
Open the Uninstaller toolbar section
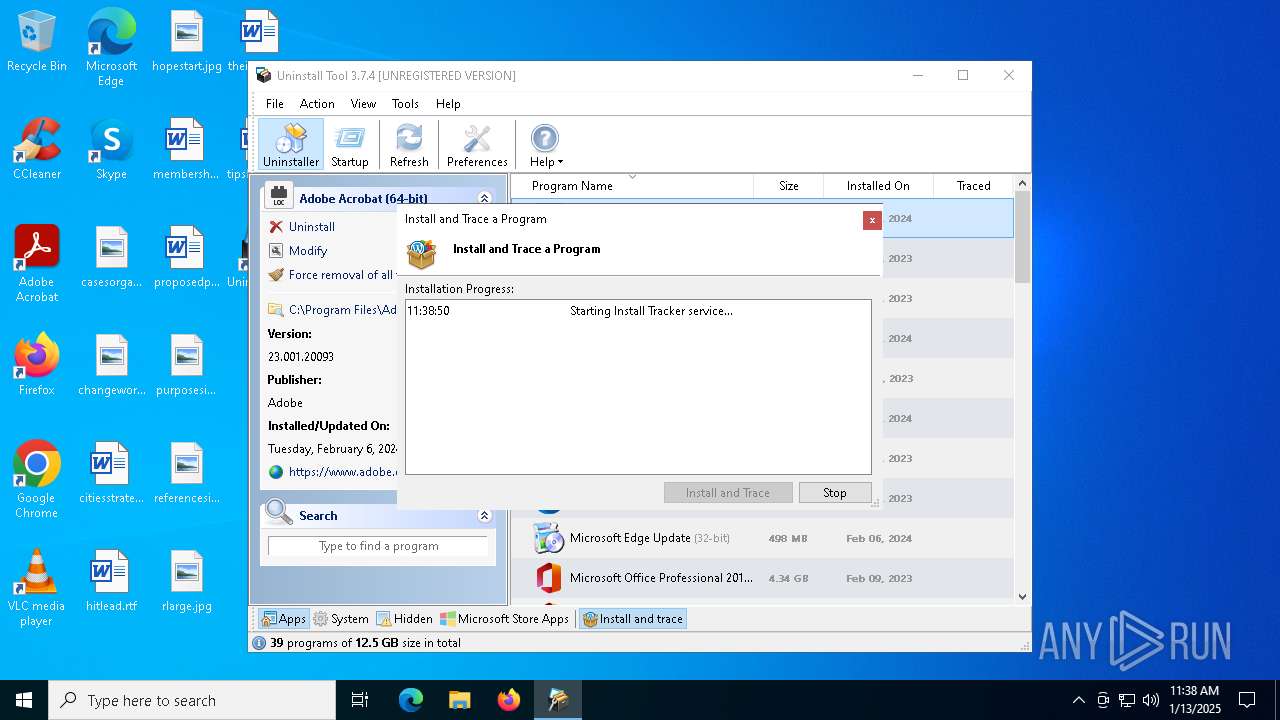(291, 145)
